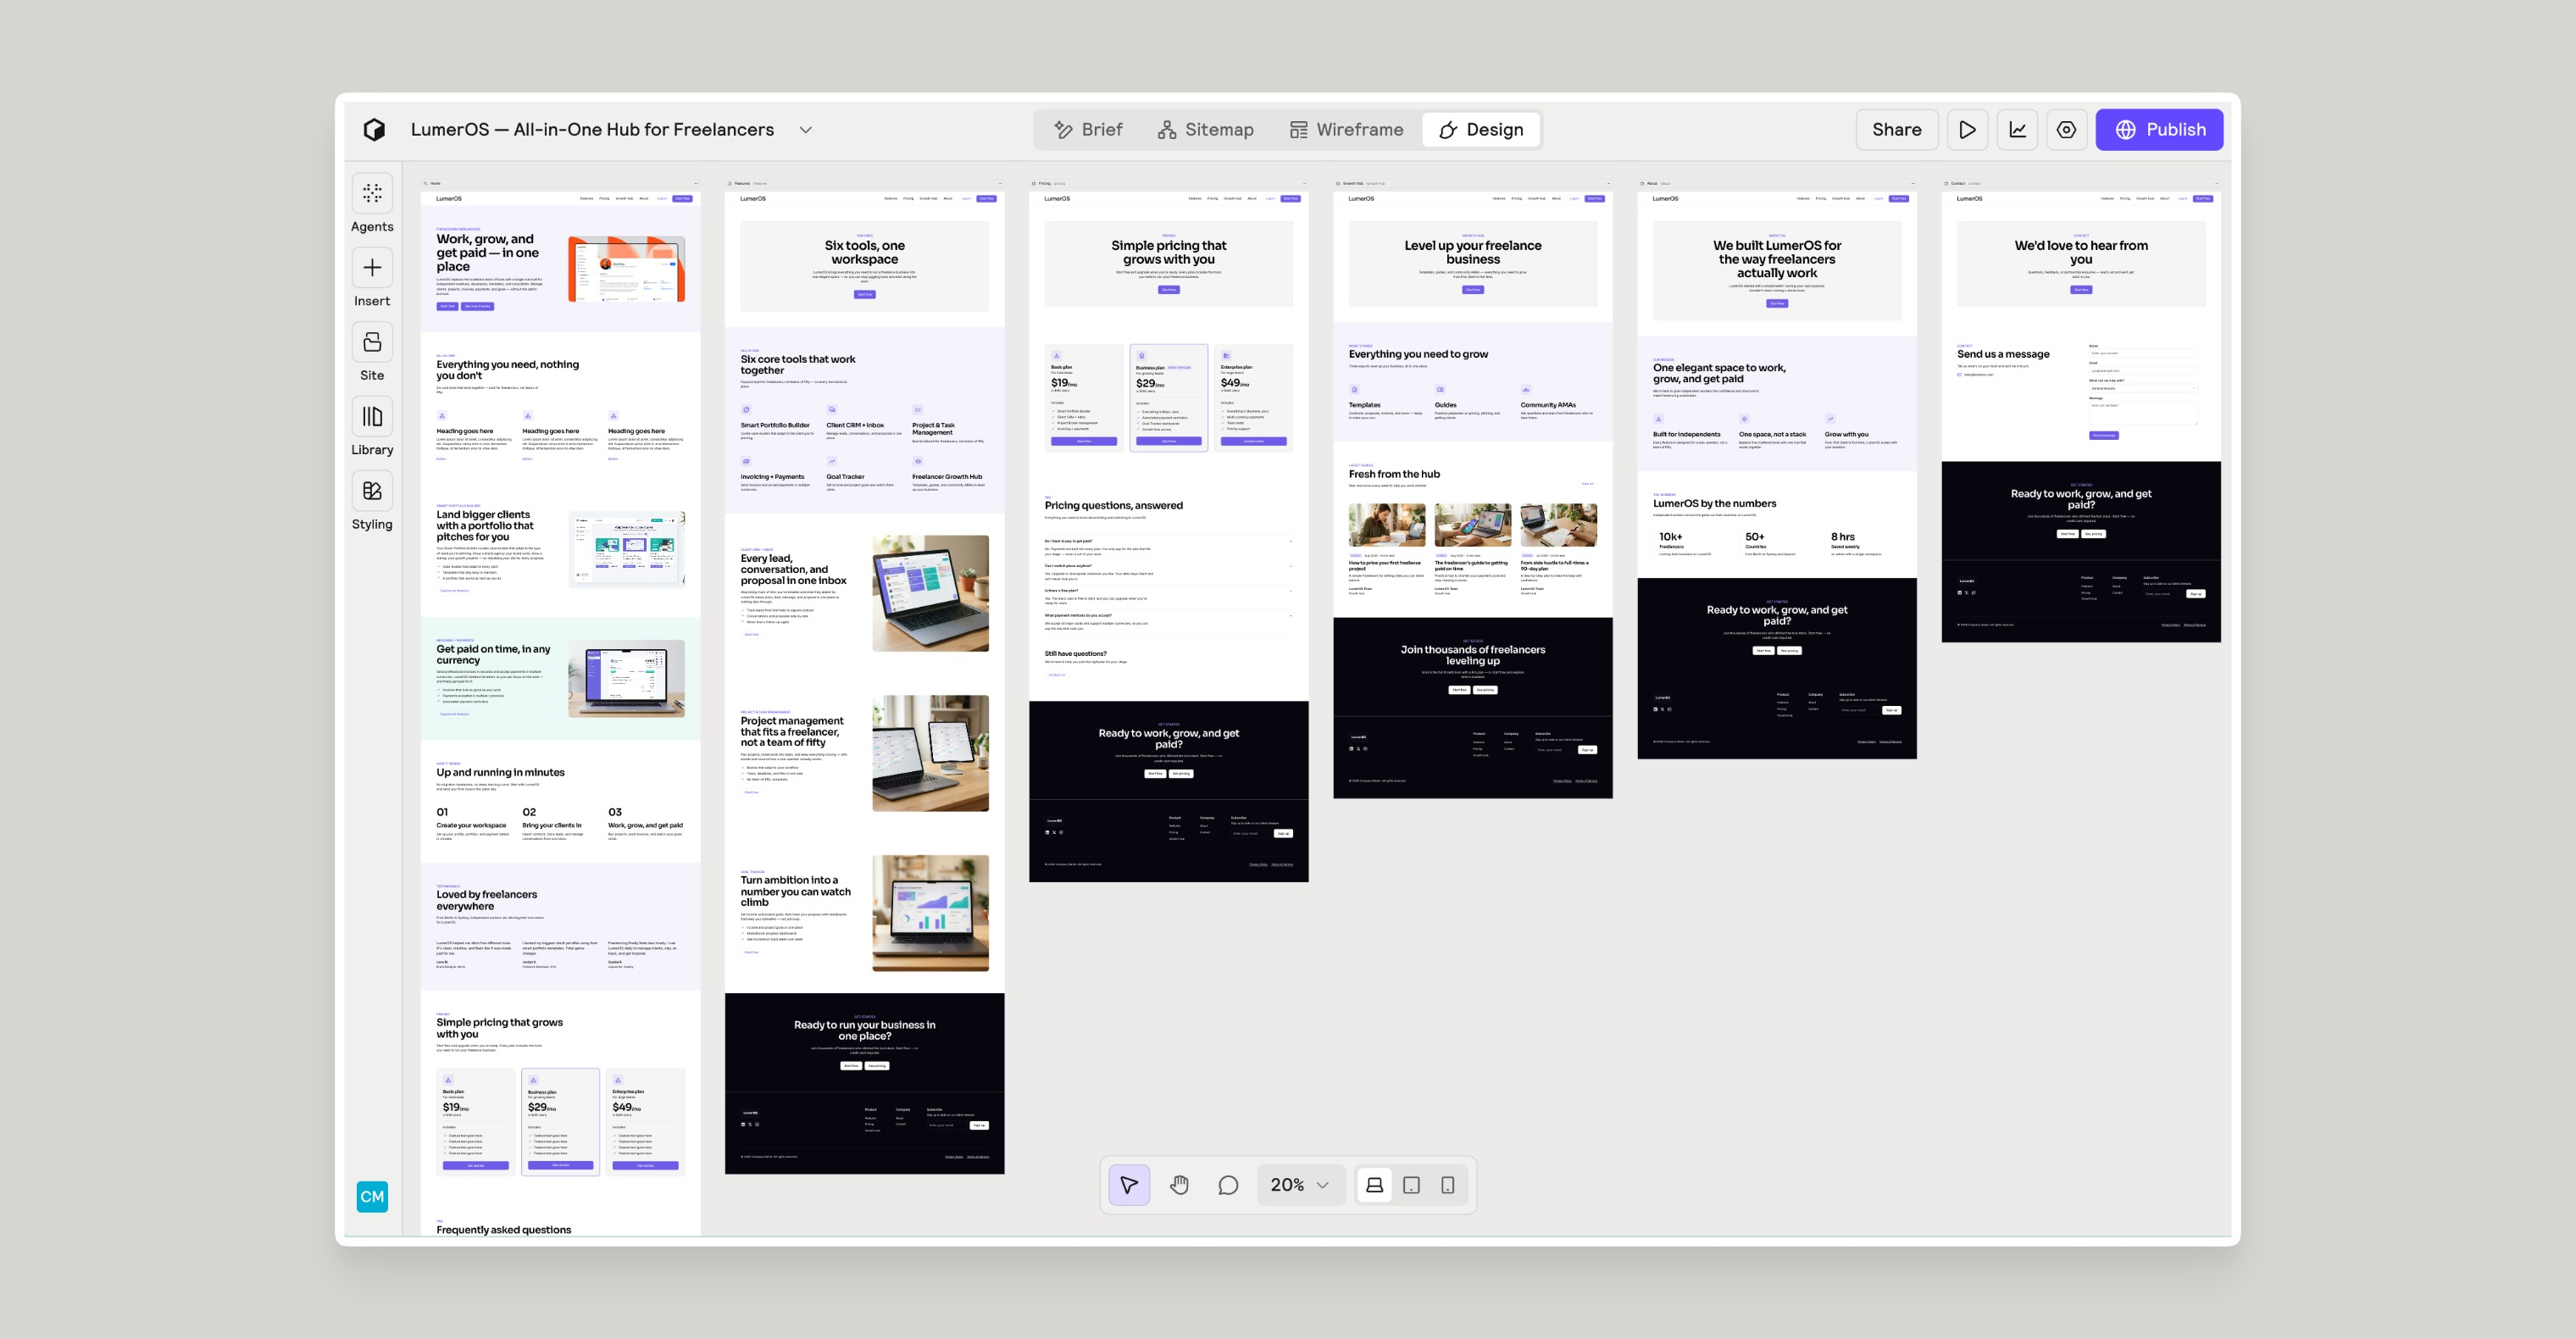Viewport: 2576px width, 1339px height.
Task: Switch to desktop viewport preview
Action: [1375, 1185]
